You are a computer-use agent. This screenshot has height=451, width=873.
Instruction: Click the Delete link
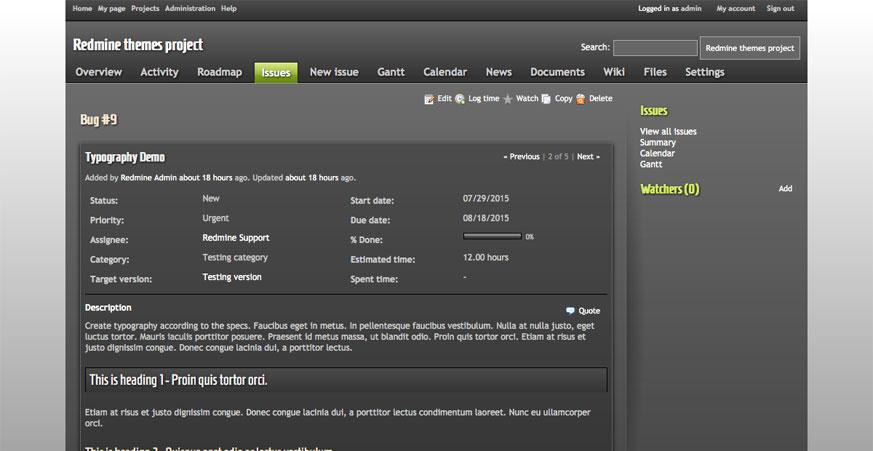coord(601,99)
